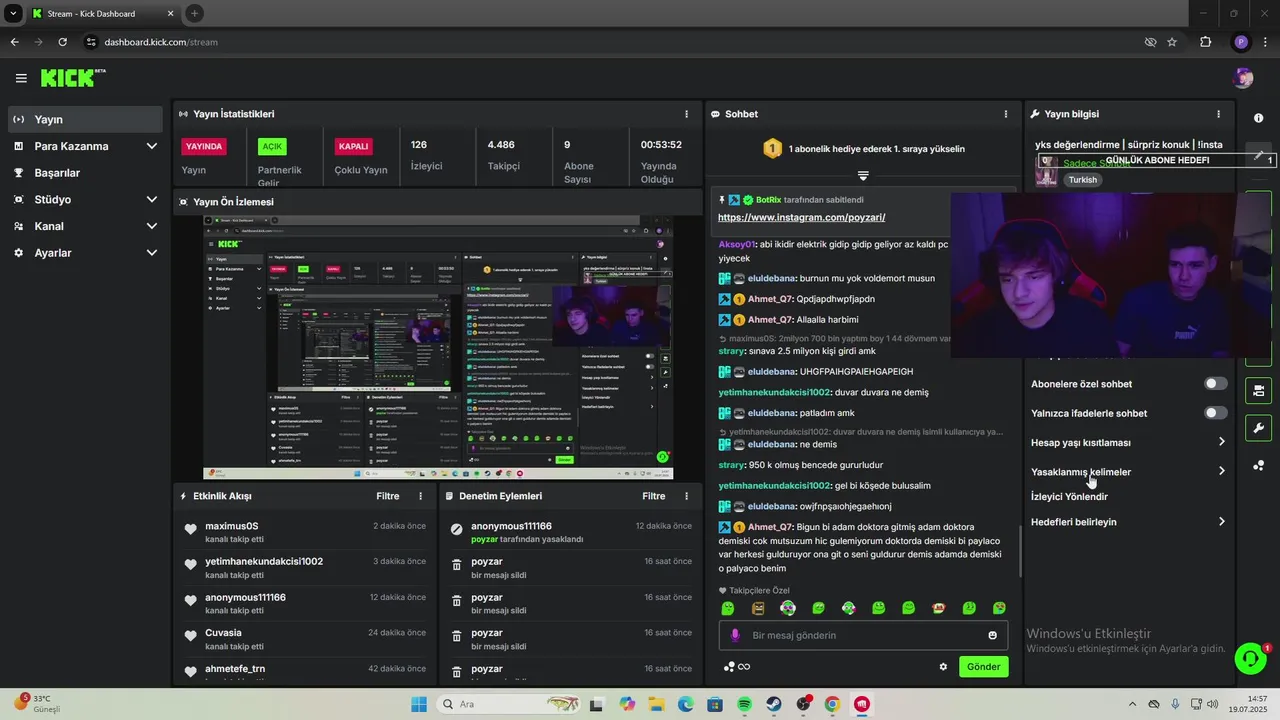The width and height of the screenshot is (1280, 720).
Task: Open Hedefleri belirleyin arrow
Action: (x=1221, y=521)
